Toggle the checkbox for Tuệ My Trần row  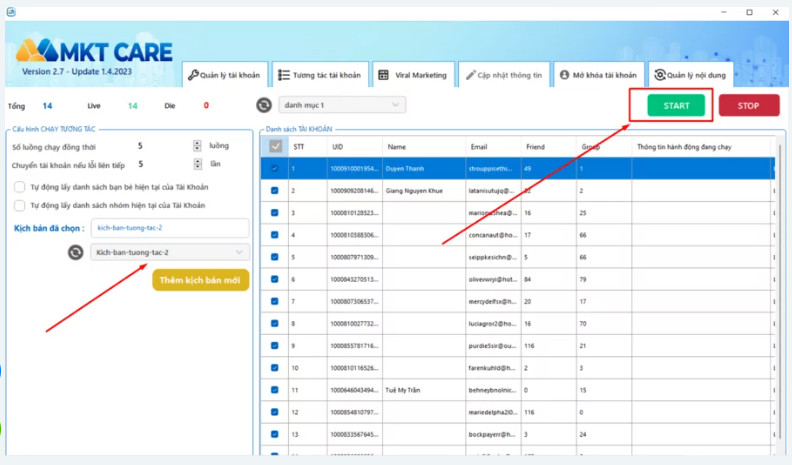(275, 390)
